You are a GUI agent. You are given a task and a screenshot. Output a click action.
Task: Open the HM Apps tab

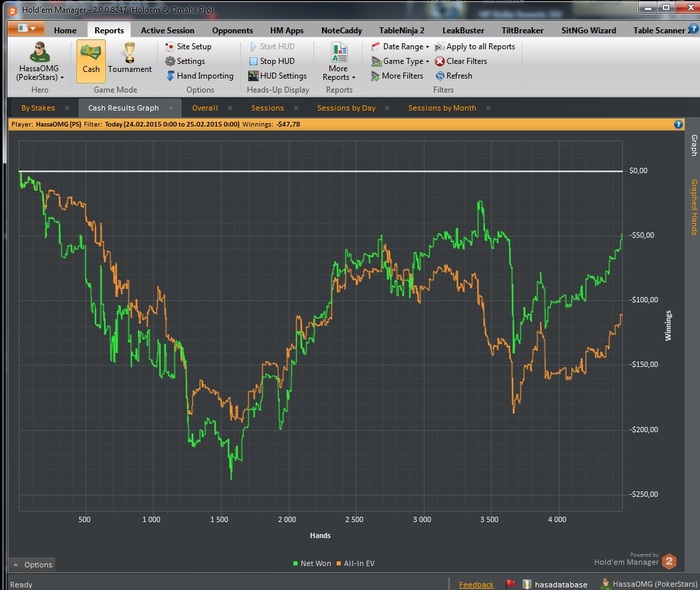click(287, 30)
